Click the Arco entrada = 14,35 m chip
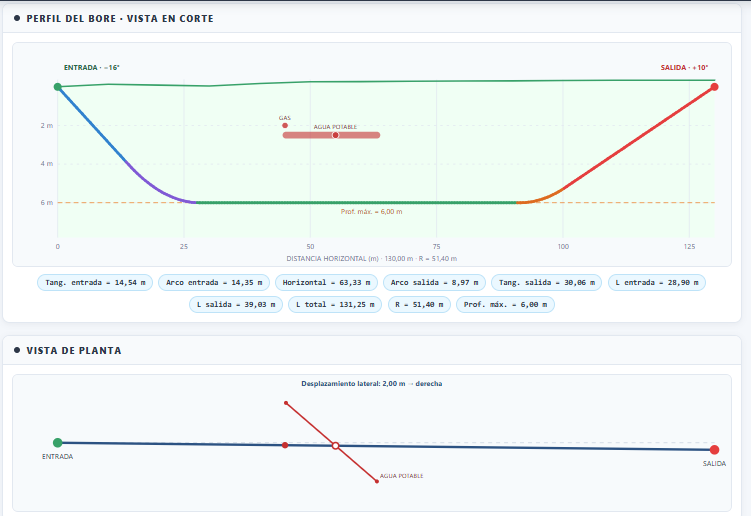 click(x=214, y=283)
